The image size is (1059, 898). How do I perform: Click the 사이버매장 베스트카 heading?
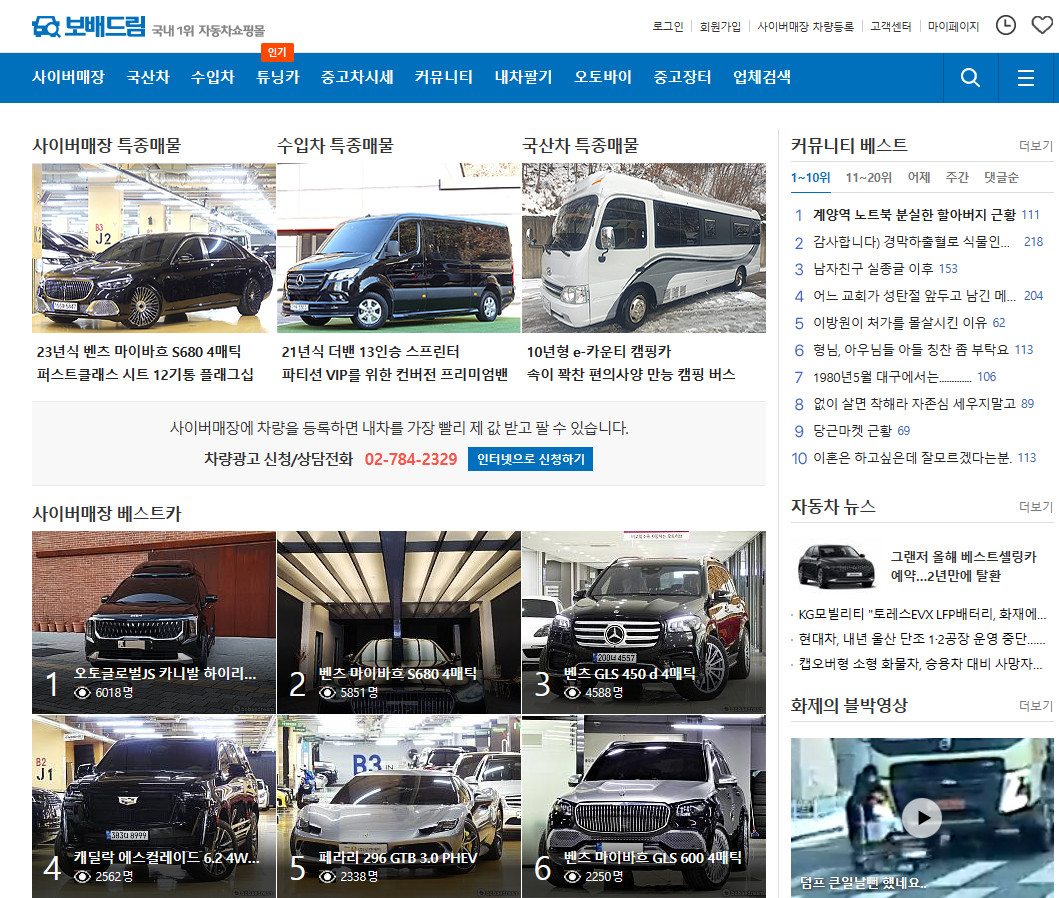107,514
